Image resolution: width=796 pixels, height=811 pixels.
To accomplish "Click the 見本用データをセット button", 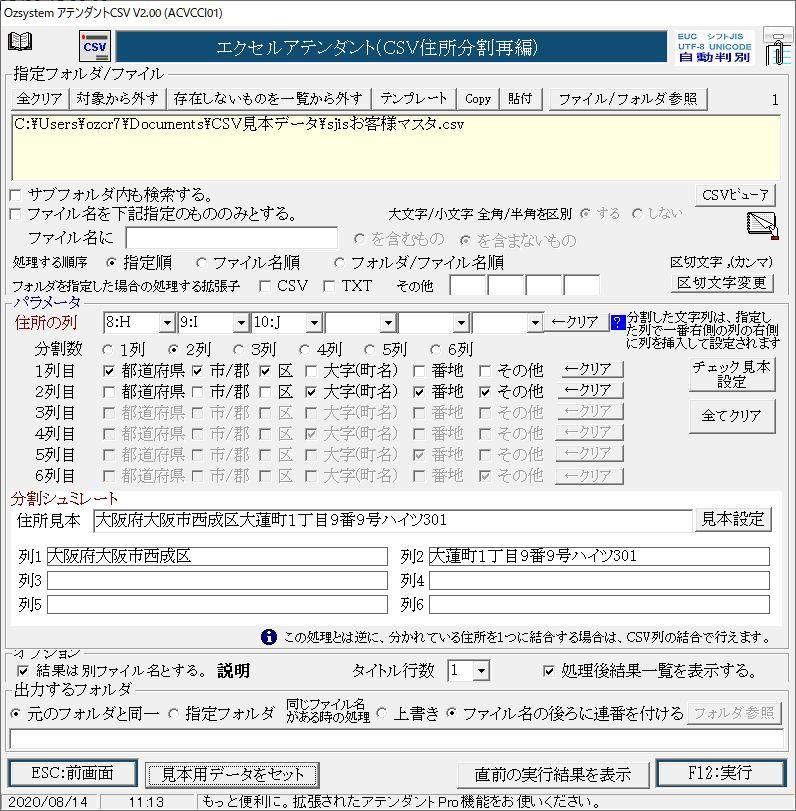I will 232,774.
